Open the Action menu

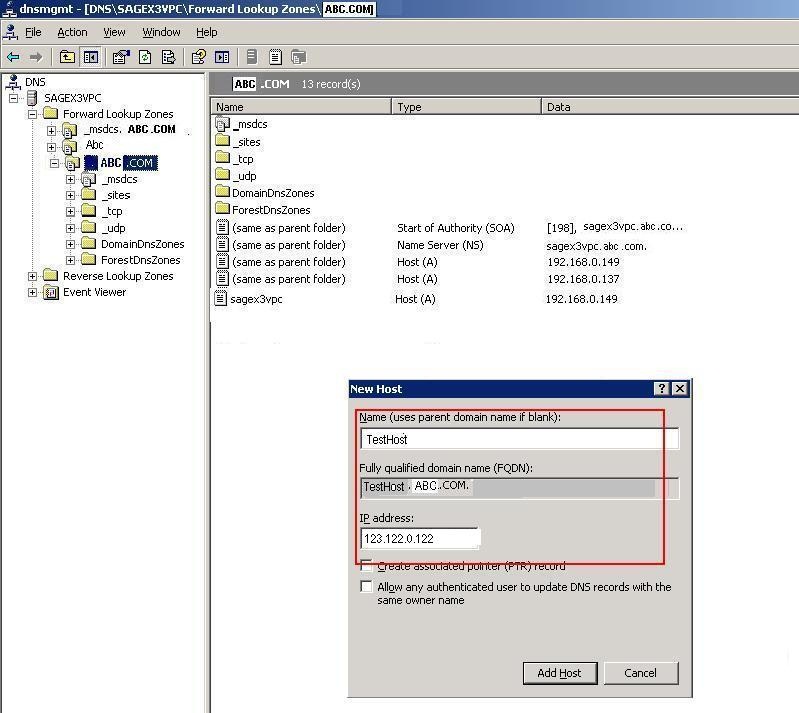pos(72,32)
